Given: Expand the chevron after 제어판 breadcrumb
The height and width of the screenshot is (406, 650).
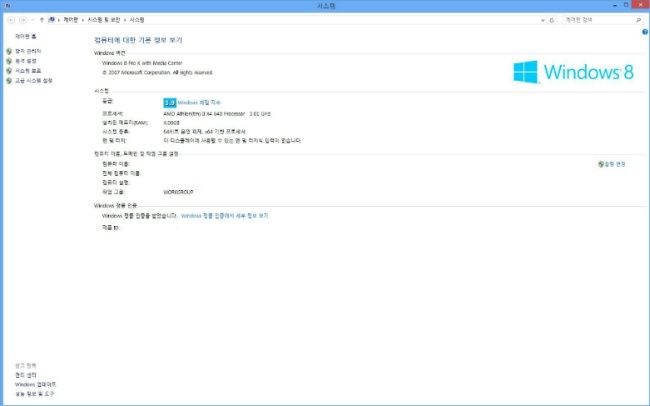Looking at the screenshot, I should click(83, 20).
